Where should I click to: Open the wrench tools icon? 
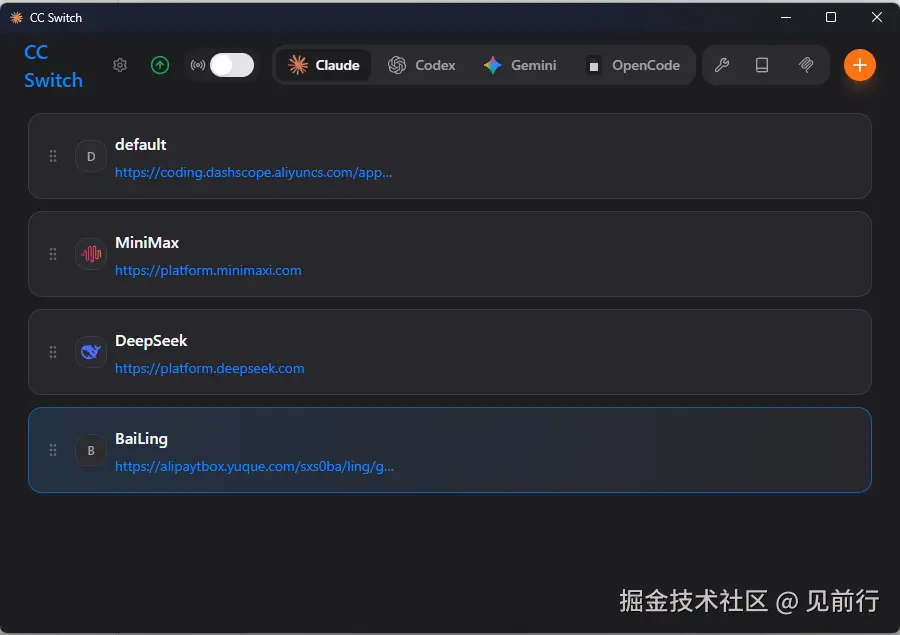(x=722, y=65)
